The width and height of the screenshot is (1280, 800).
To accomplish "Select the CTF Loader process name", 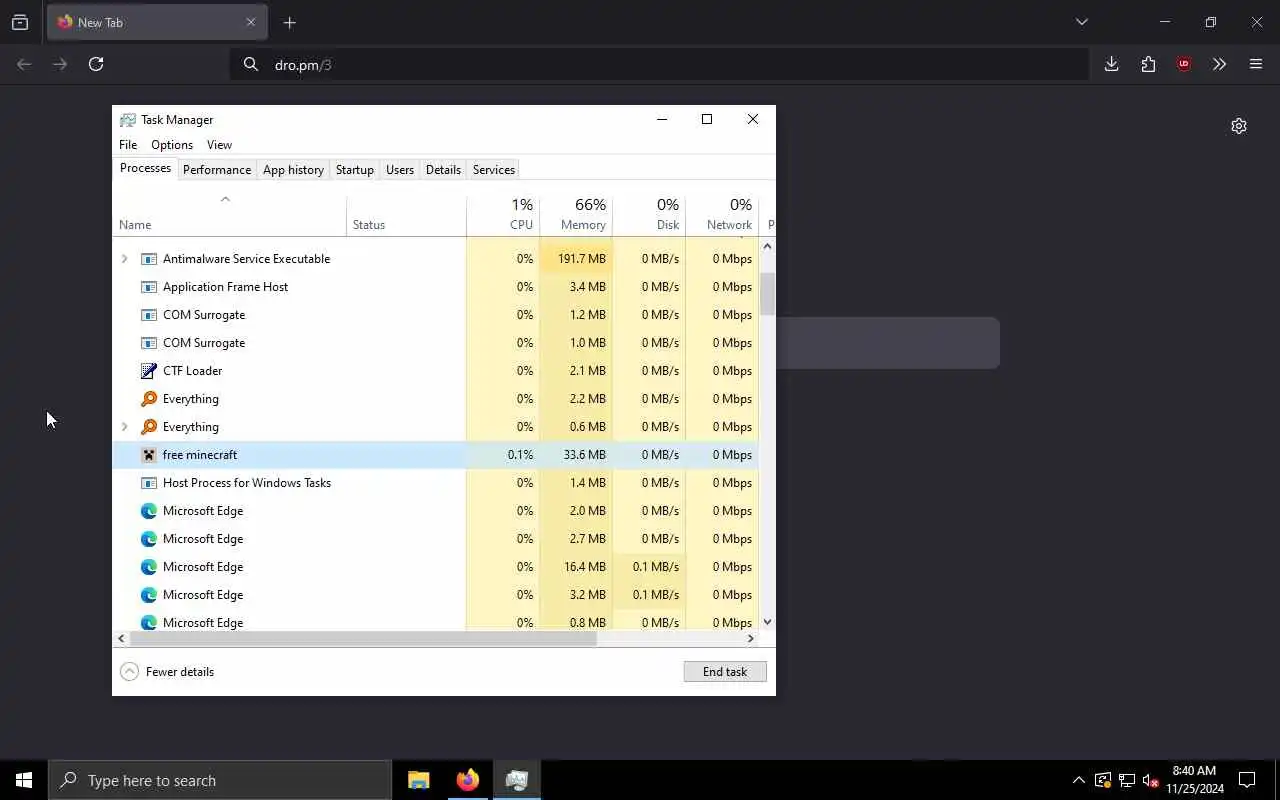I will click(193, 371).
